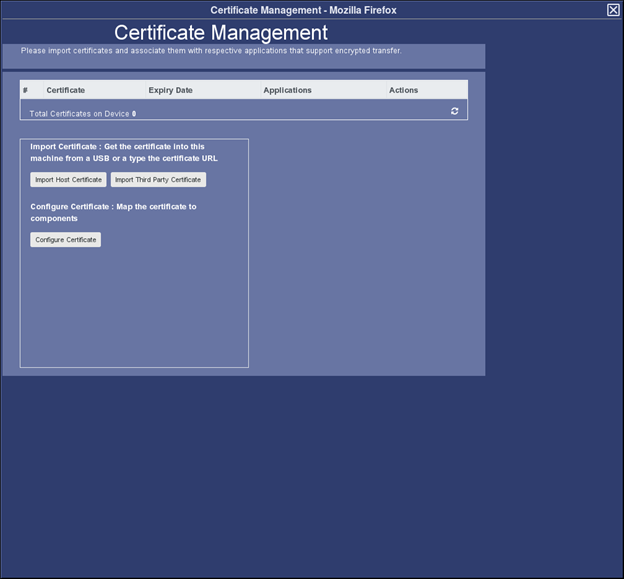Click the Total Certificates on Device label

(x=79, y=114)
